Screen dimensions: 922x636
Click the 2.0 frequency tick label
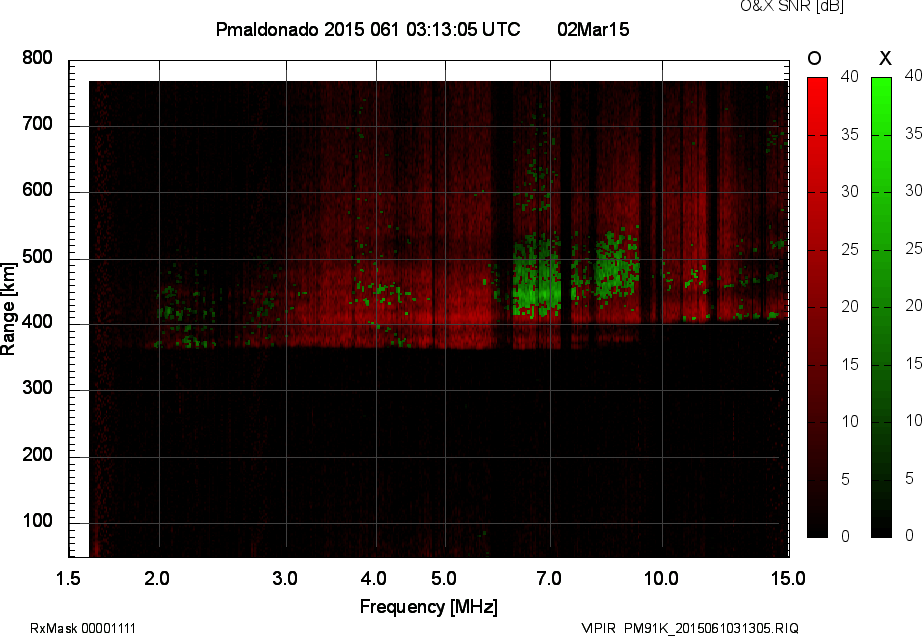157,578
